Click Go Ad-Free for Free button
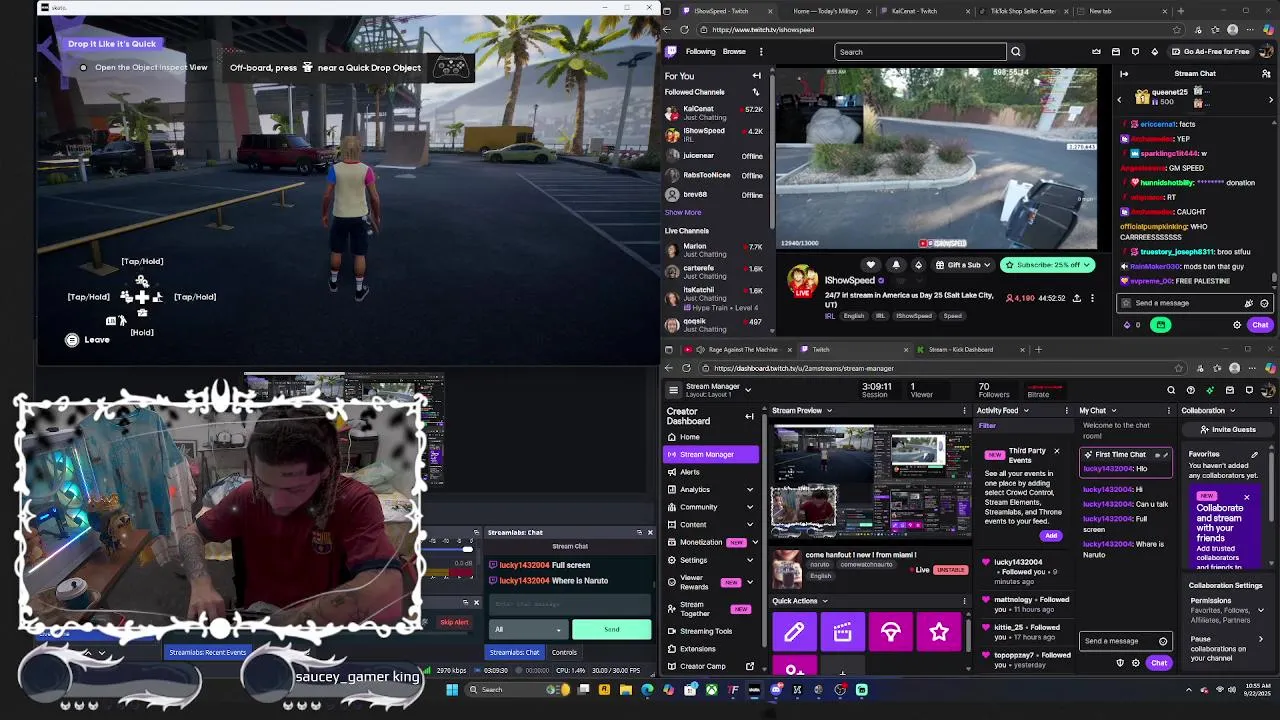Viewport: 1280px width, 720px height. click(1210, 52)
